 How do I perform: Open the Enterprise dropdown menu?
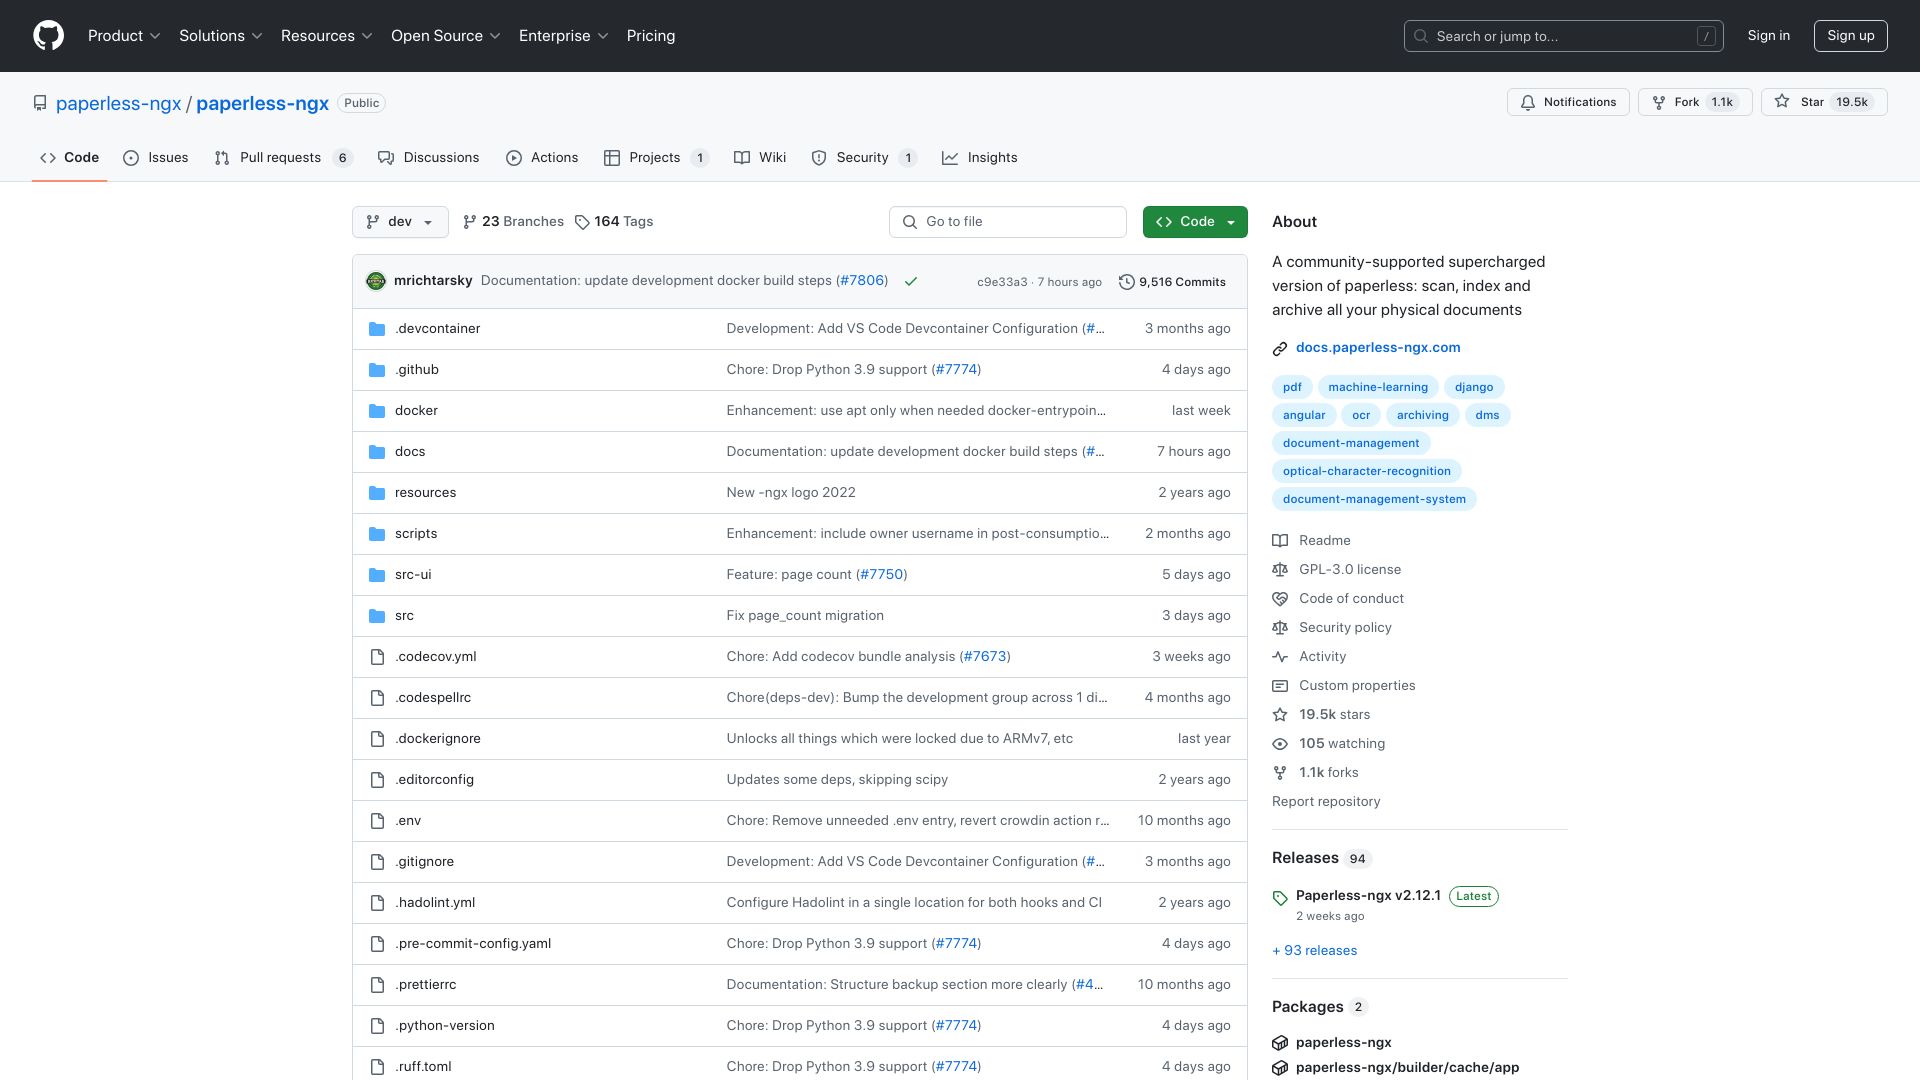coord(564,36)
